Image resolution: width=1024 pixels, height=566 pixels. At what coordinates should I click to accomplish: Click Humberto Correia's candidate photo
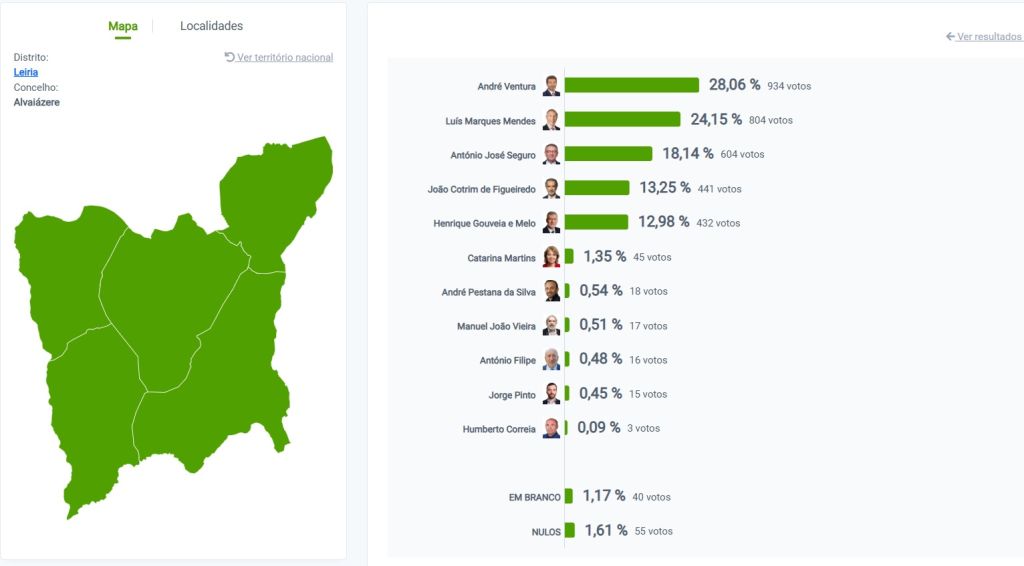tap(551, 428)
